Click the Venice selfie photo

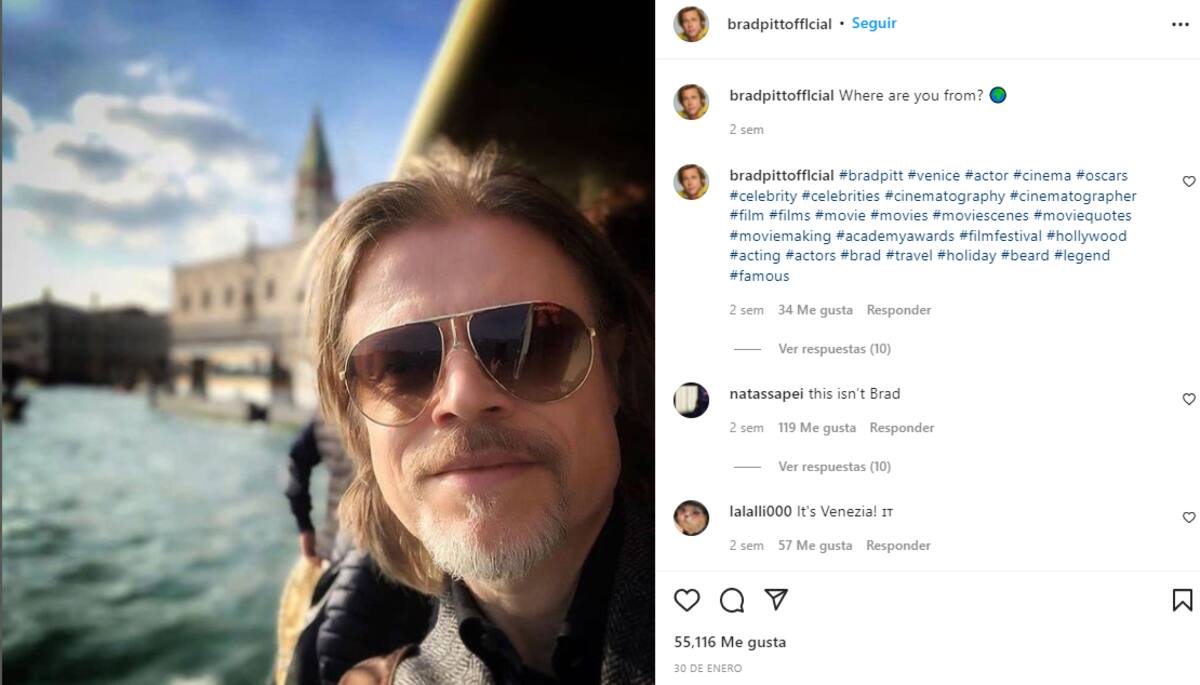tap(327, 342)
